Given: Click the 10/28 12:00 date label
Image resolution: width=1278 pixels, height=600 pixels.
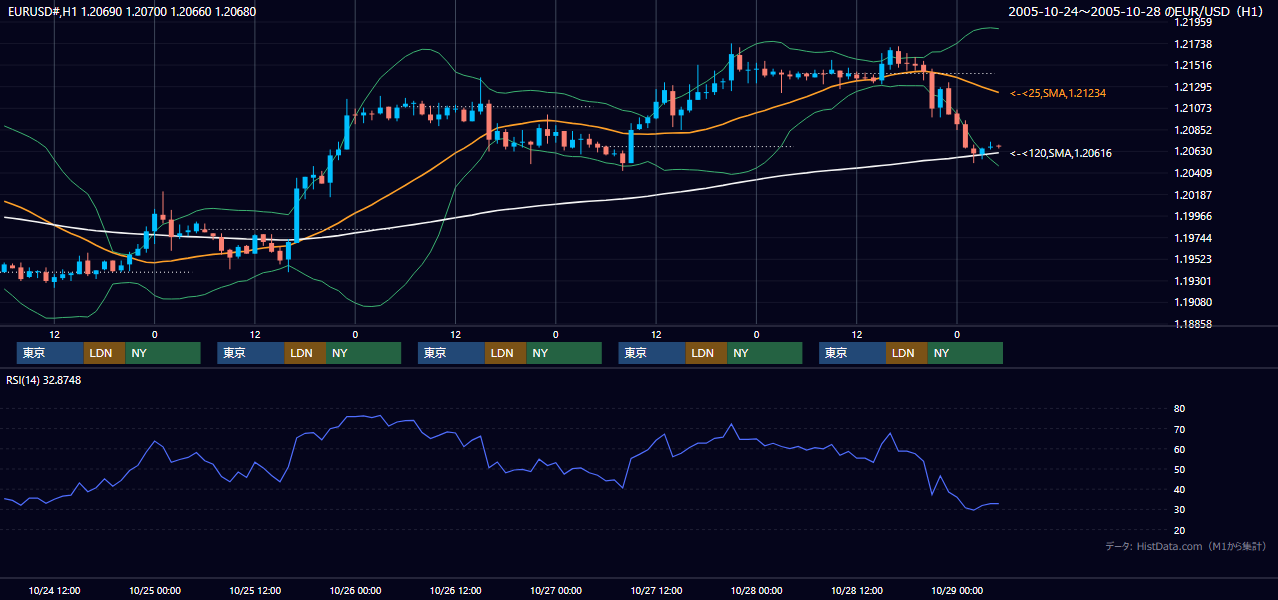Looking at the screenshot, I should [x=857, y=590].
